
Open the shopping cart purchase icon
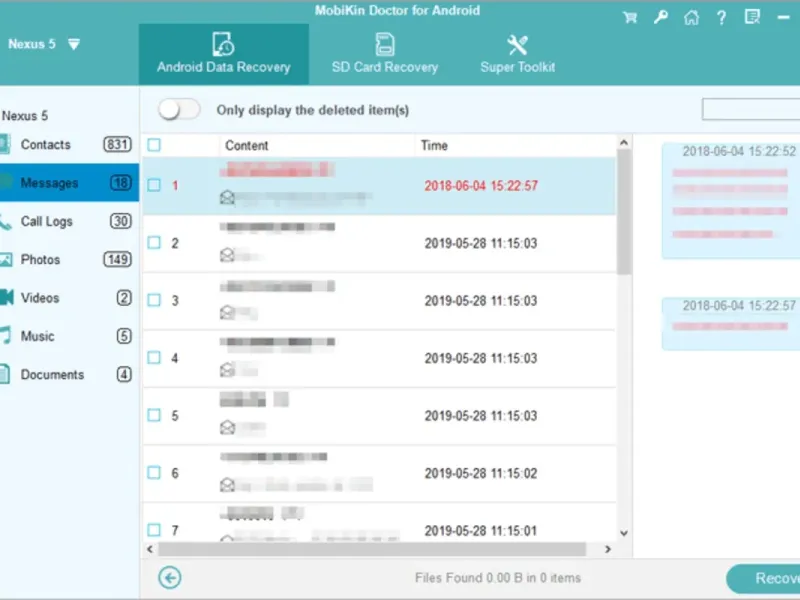(630, 18)
